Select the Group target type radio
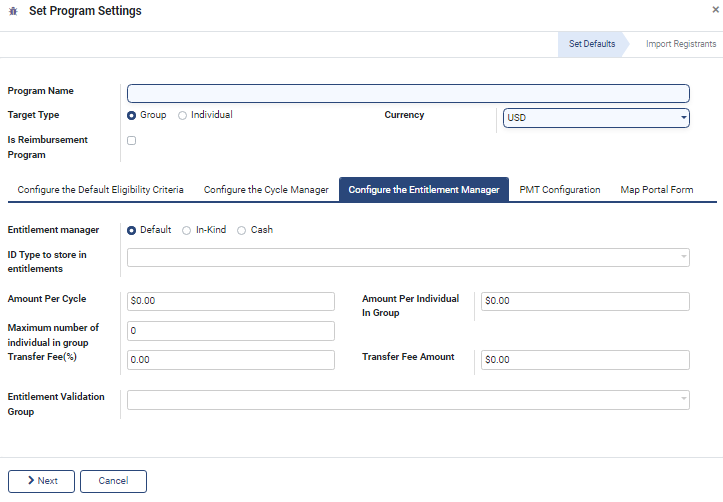Image resolution: width=723 pixels, height=502 pixels. click(x=132, y=115)
